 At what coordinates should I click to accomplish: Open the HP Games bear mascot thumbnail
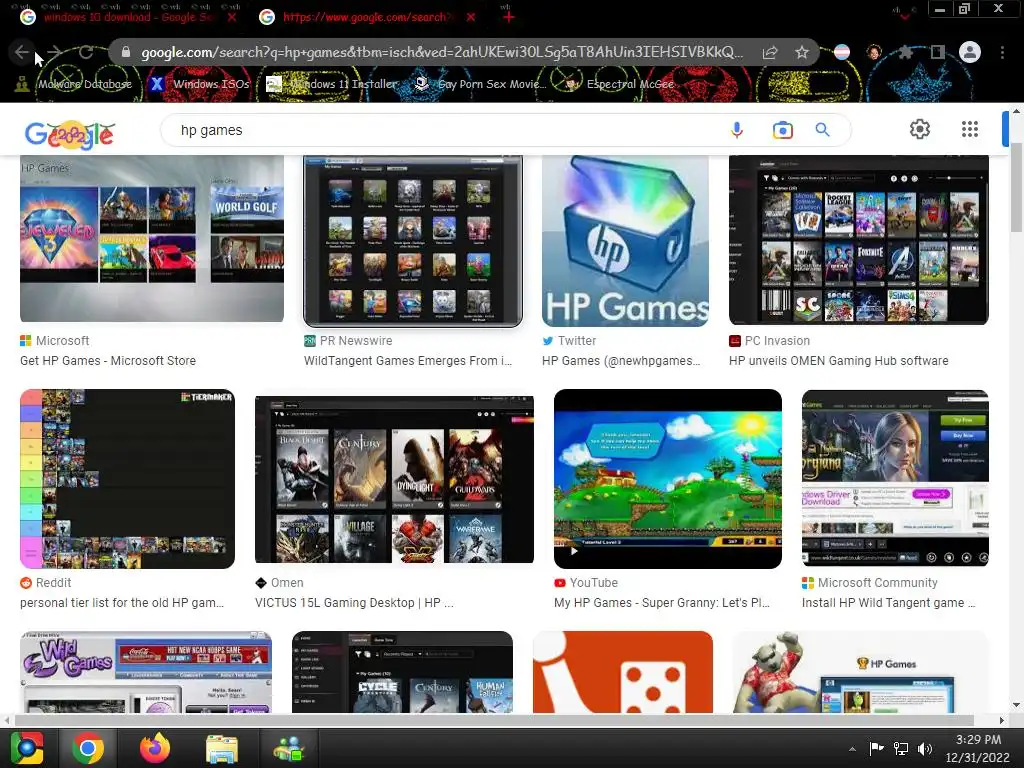[860, 672]
